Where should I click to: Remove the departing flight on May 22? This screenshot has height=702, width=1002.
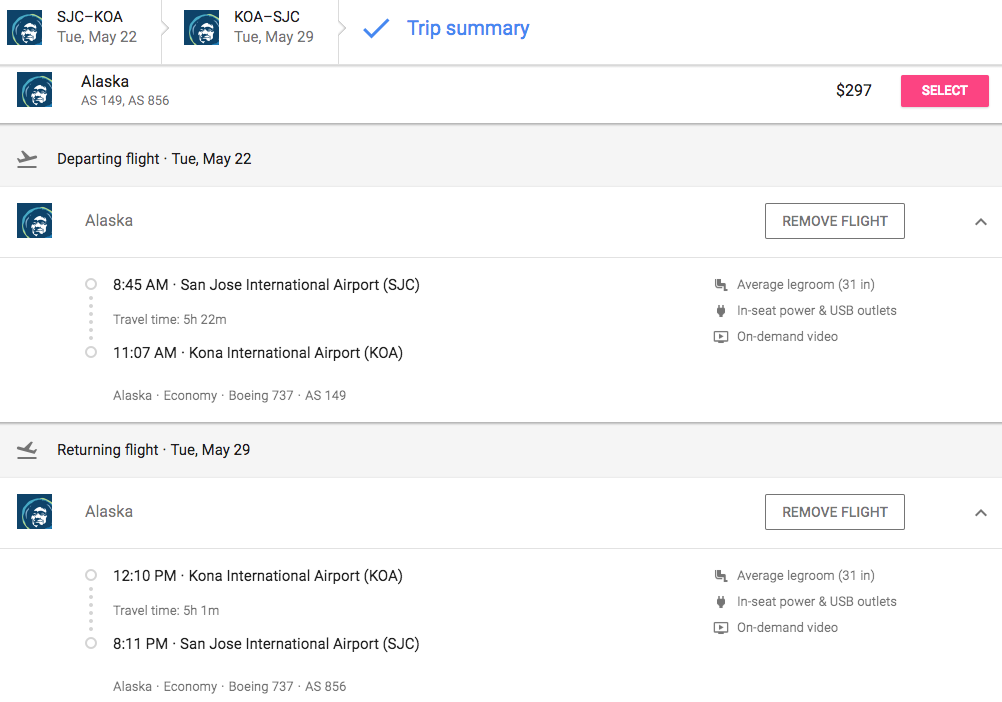point(834,221)
